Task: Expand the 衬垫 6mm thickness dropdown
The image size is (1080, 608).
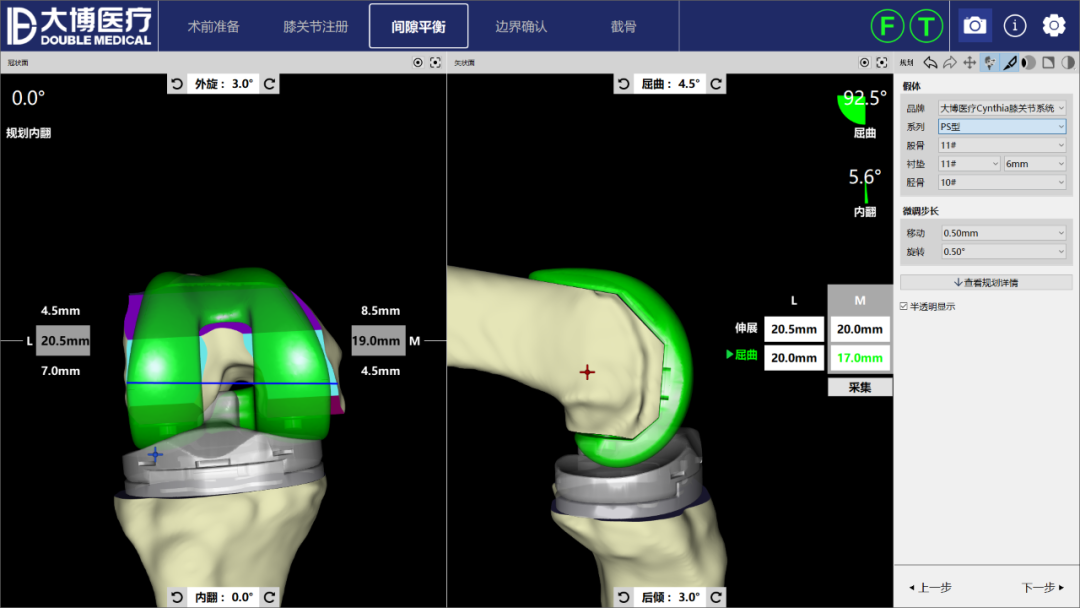Action: click(x=1035, y=164)
